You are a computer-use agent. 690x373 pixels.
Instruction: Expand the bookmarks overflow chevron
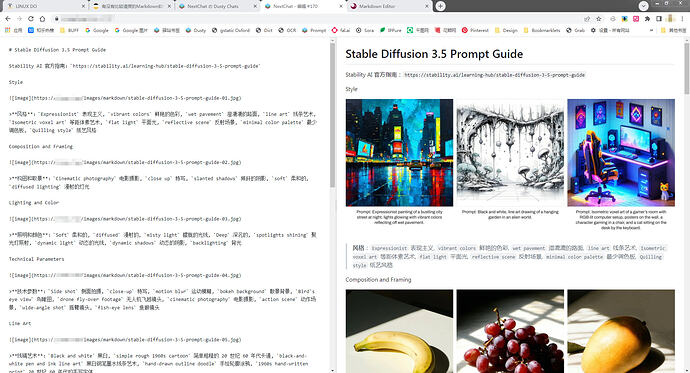coord(651,30)
